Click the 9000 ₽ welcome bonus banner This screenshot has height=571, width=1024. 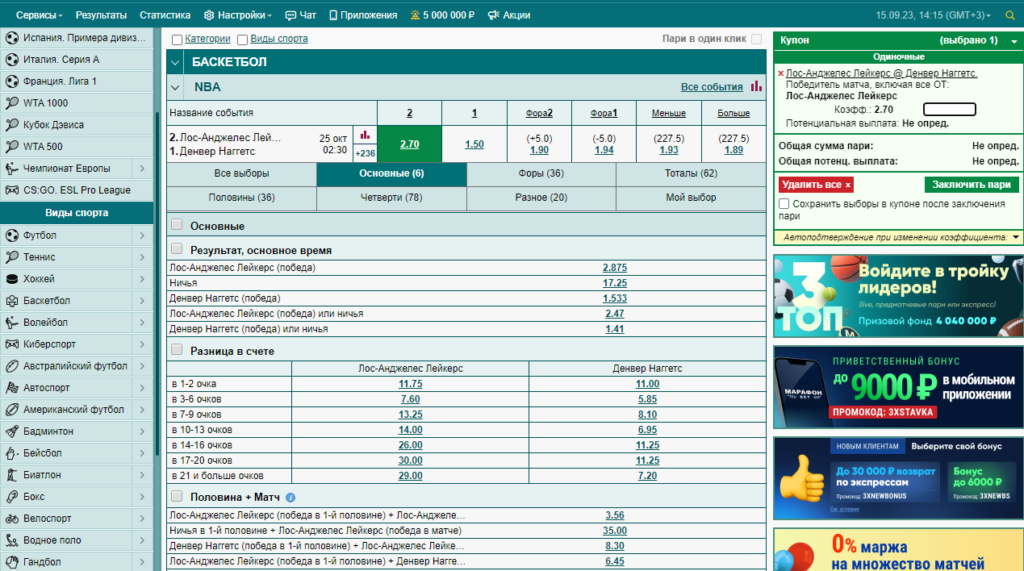click(899, 387)
